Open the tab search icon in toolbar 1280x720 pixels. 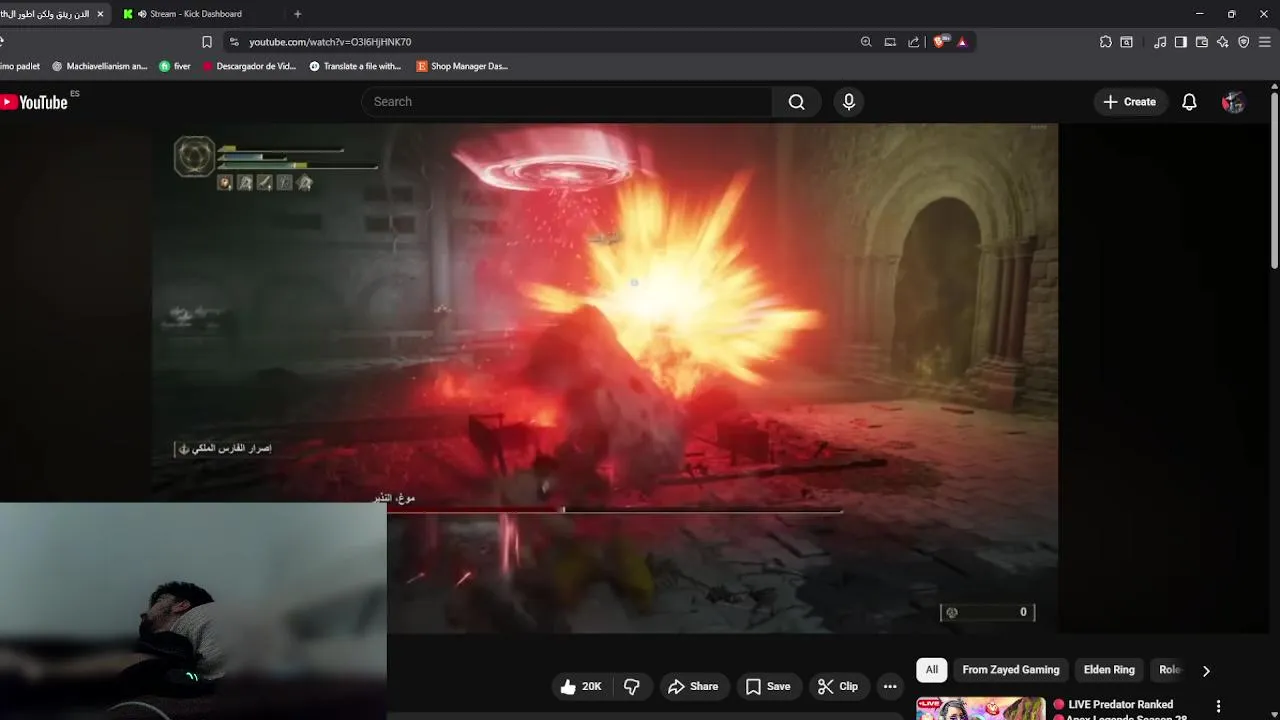click(x=1127, y=42)
